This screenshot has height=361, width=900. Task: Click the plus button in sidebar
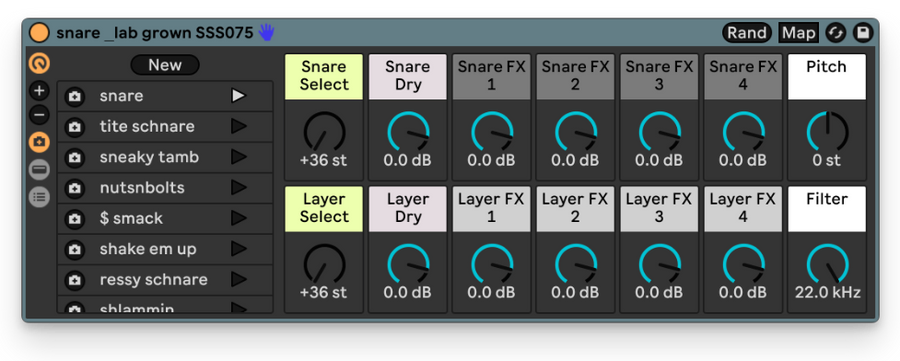tap(40, 91)
